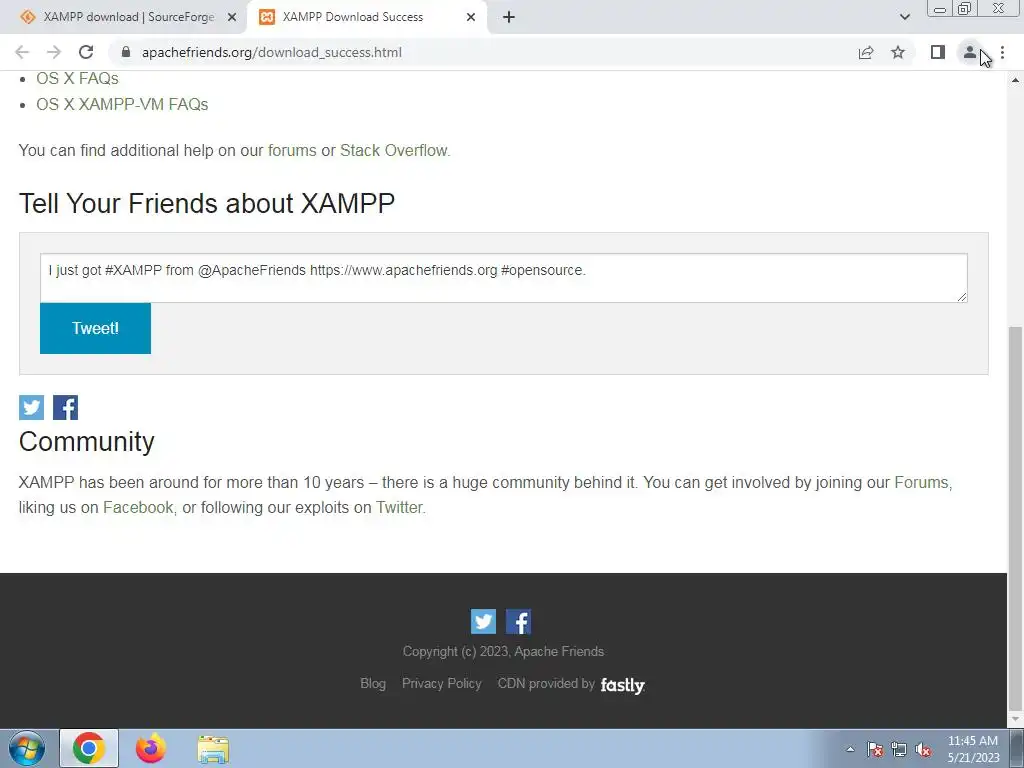Click the Chrome taskbar icon
This screenshot has width=1024, height=768.
point(89,748)
